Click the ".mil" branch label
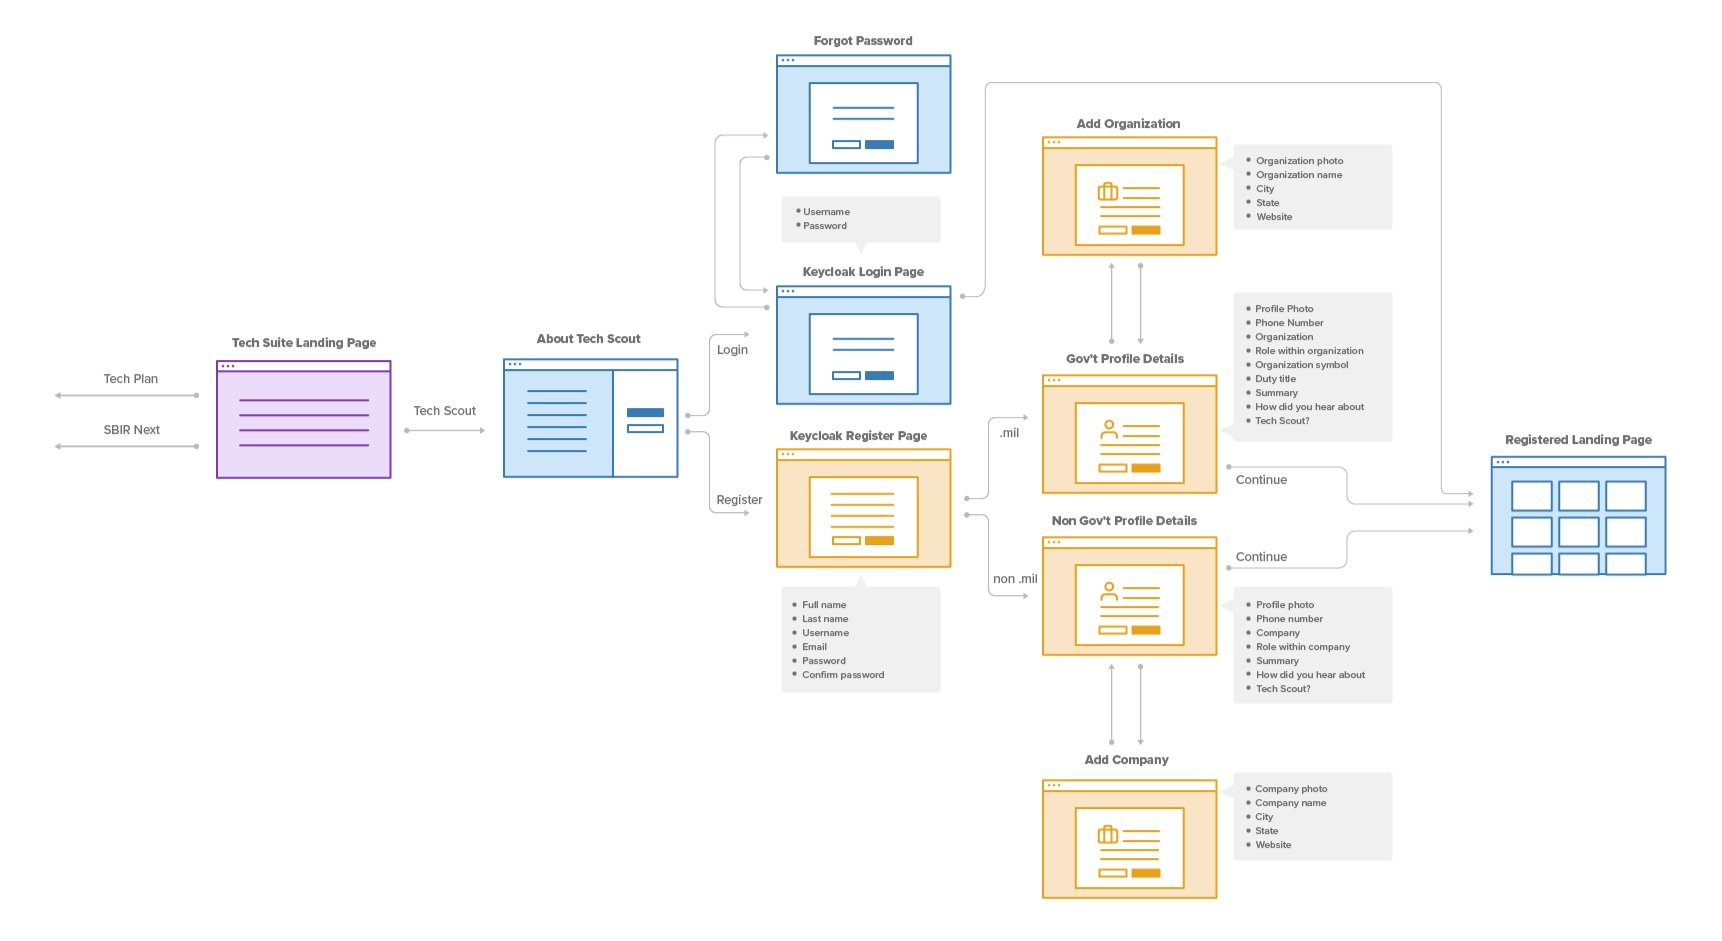 coord(1009,433)
